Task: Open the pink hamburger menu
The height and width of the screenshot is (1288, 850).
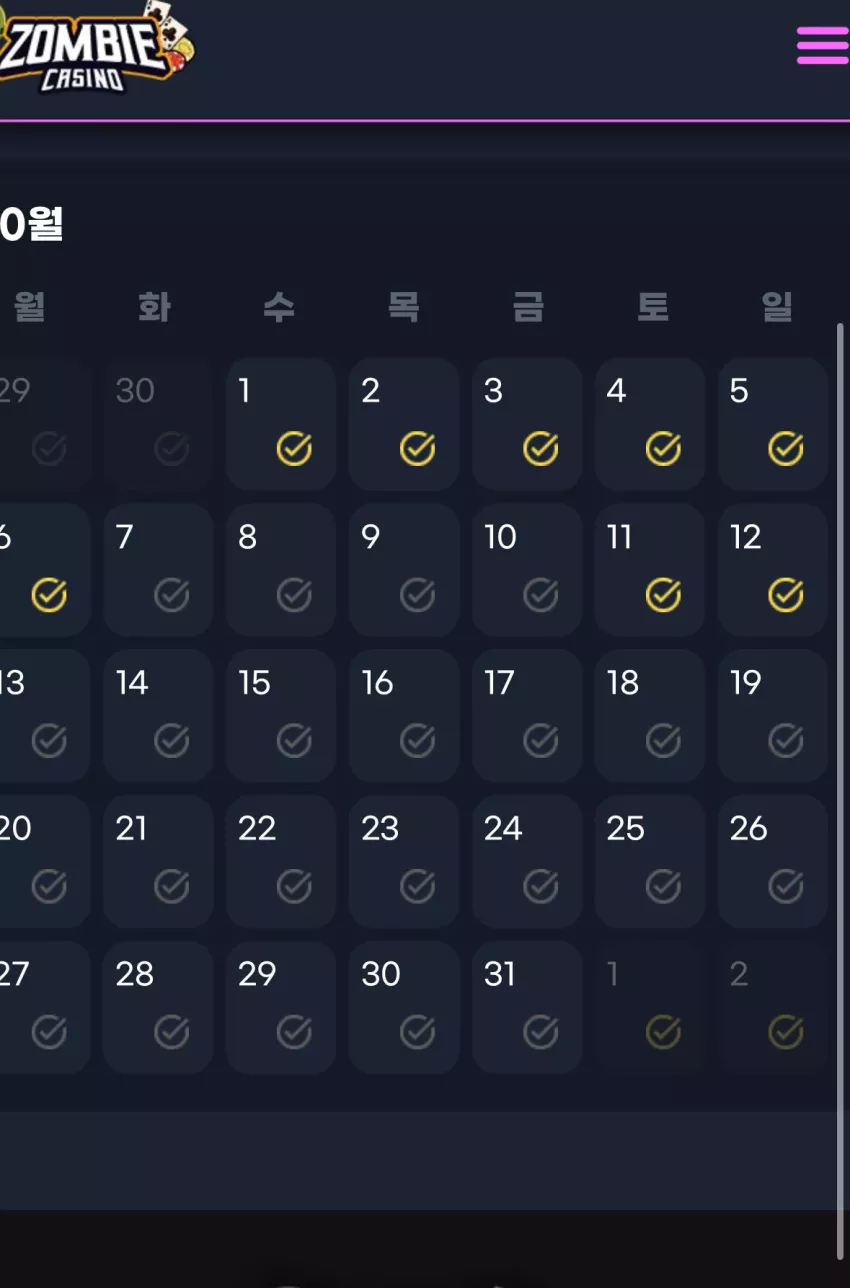Action: click(x=822, y=45)
